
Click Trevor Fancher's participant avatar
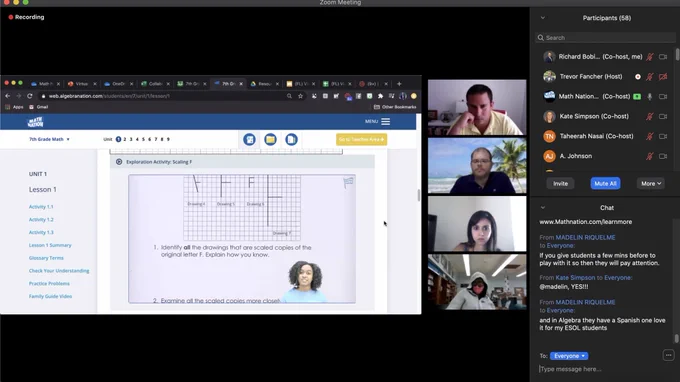tap(549, 77)
